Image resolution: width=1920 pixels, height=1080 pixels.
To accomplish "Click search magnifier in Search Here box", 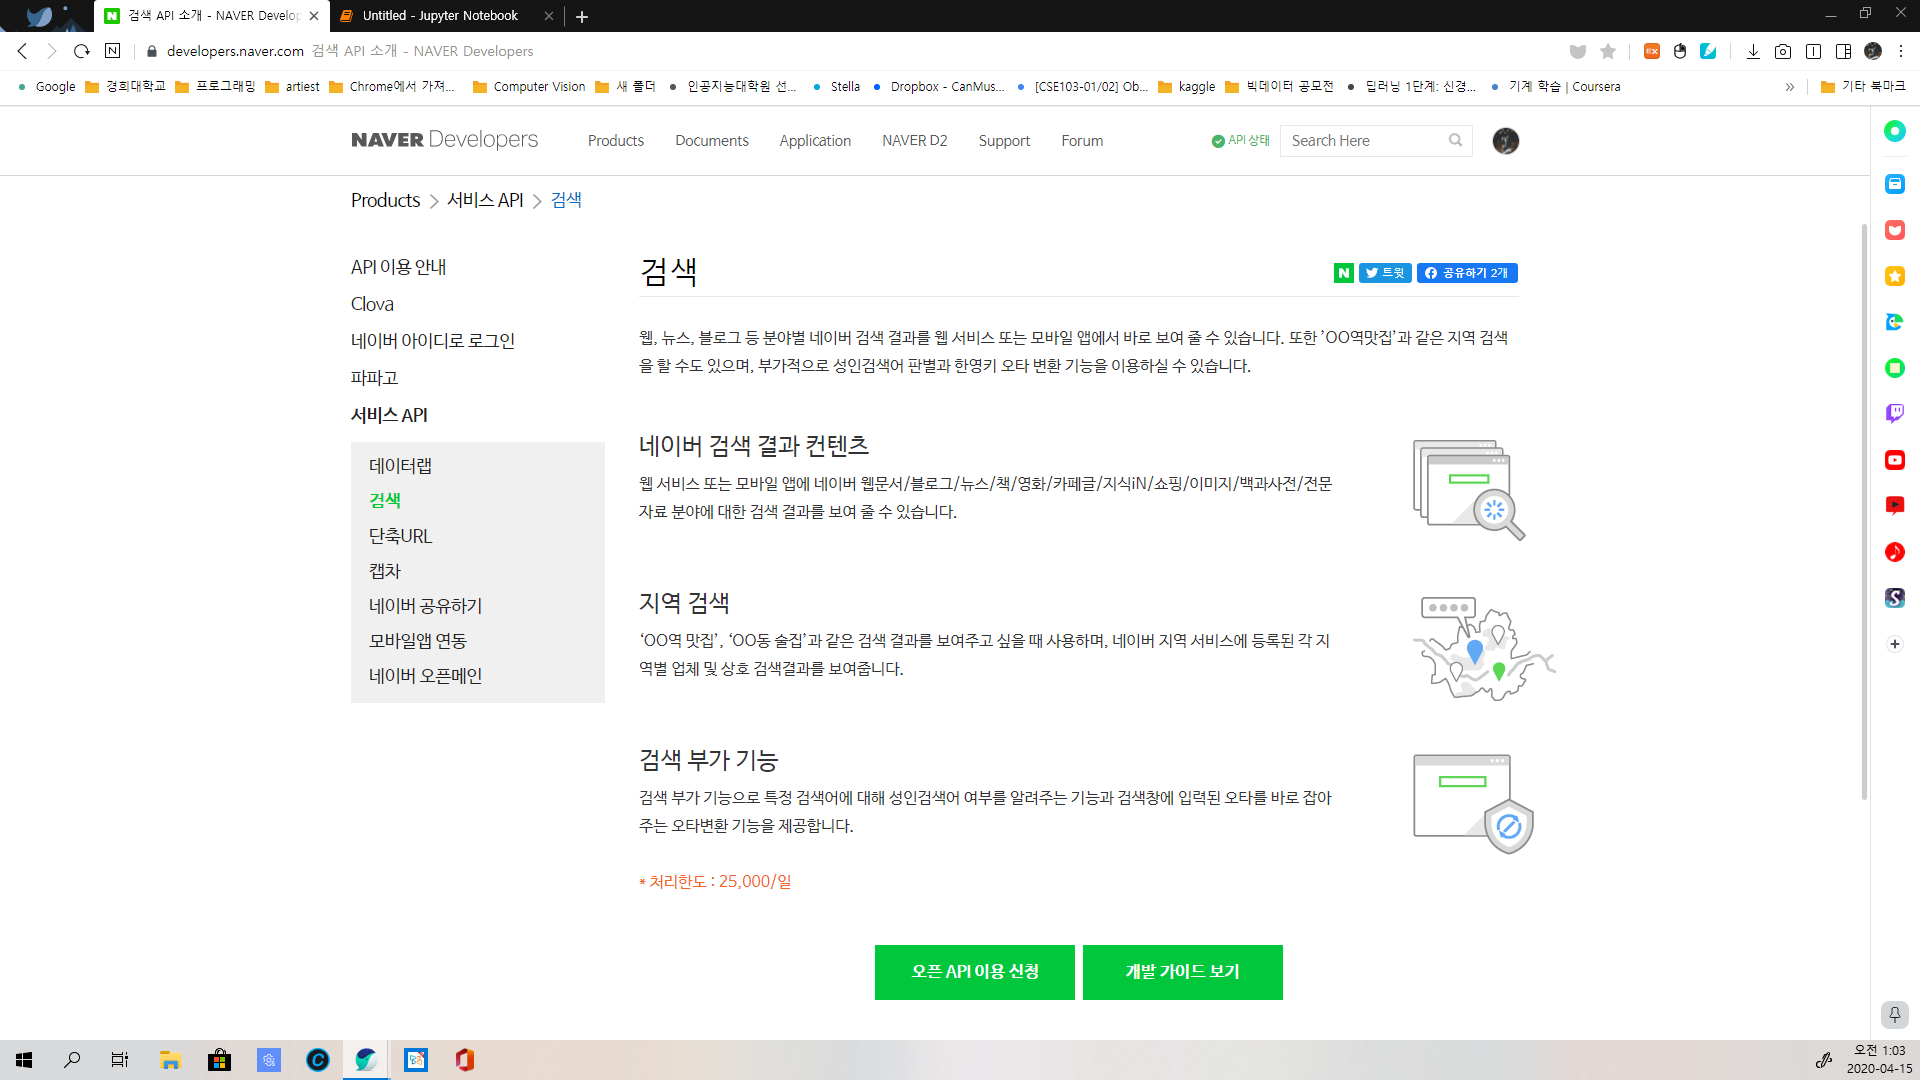I will point(1455,141).
